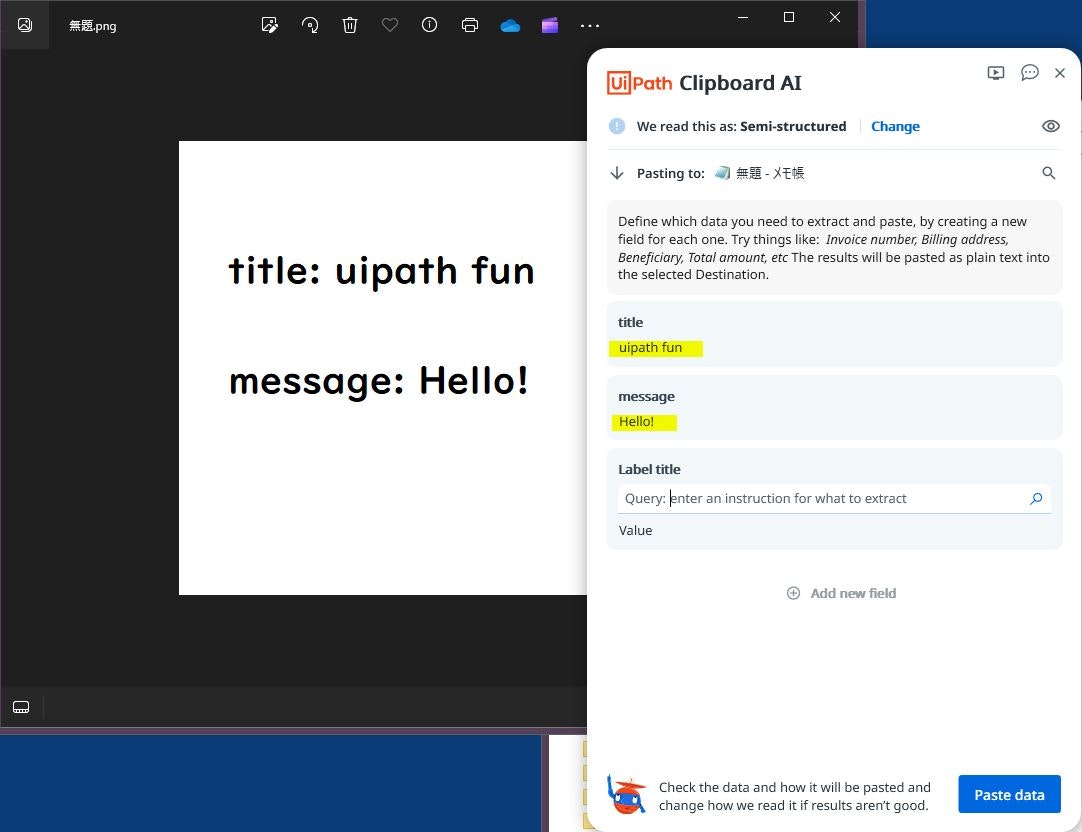Screen dimensions: 1082x832
Task: Click the image preview in the Photos window
Action: 383,368
